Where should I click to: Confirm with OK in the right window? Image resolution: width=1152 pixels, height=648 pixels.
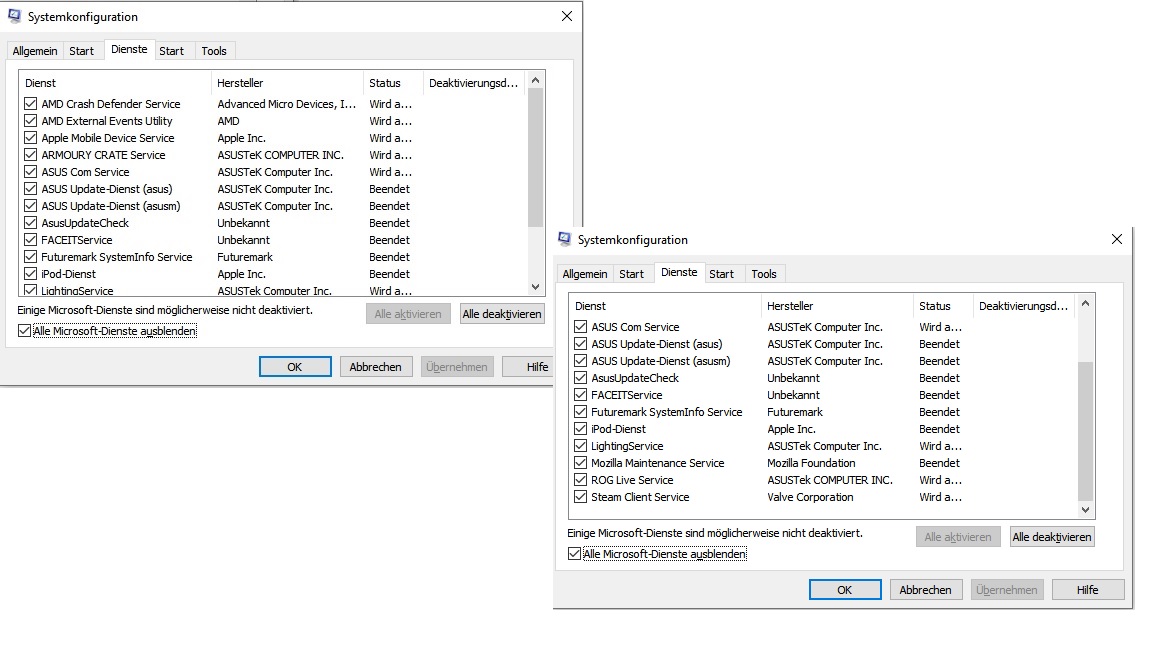(845, 589)
